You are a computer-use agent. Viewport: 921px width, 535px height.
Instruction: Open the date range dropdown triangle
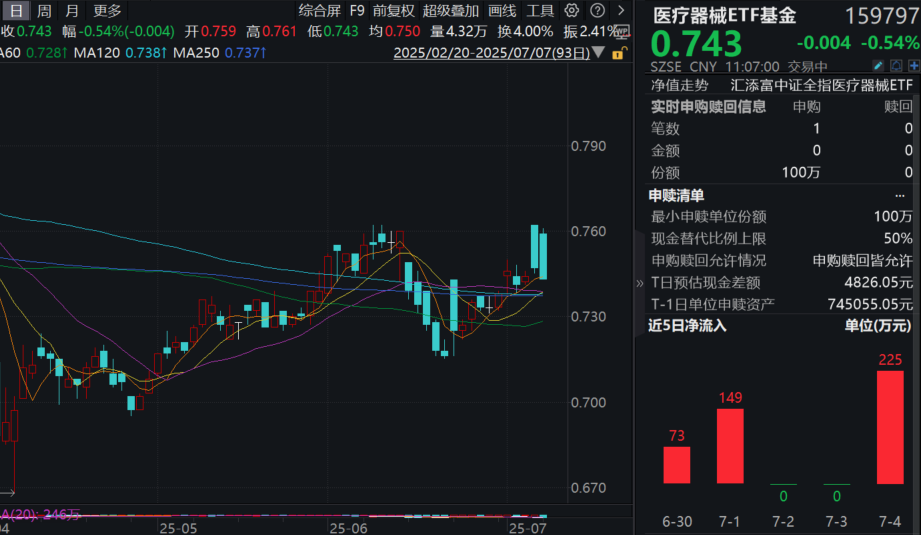[599, 51]
